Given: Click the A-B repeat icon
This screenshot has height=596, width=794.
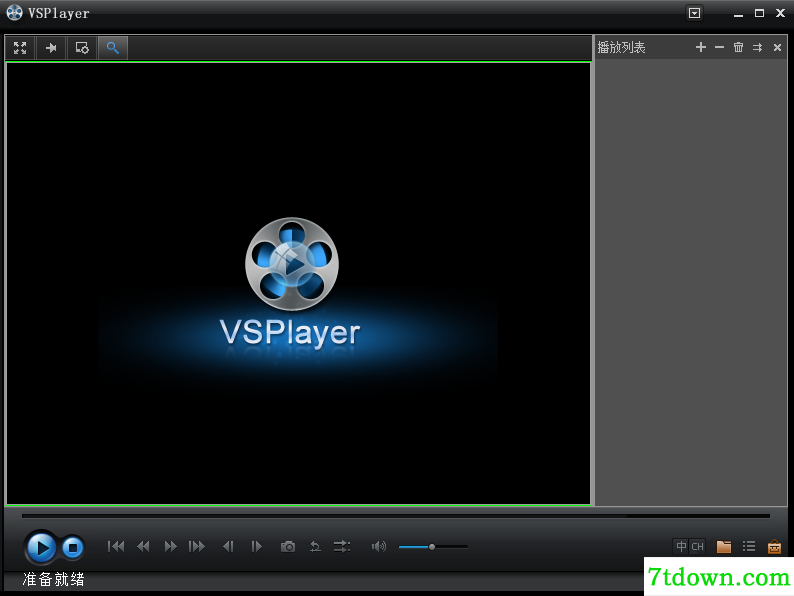Looking at the screenshot, I should click(315, 546).
